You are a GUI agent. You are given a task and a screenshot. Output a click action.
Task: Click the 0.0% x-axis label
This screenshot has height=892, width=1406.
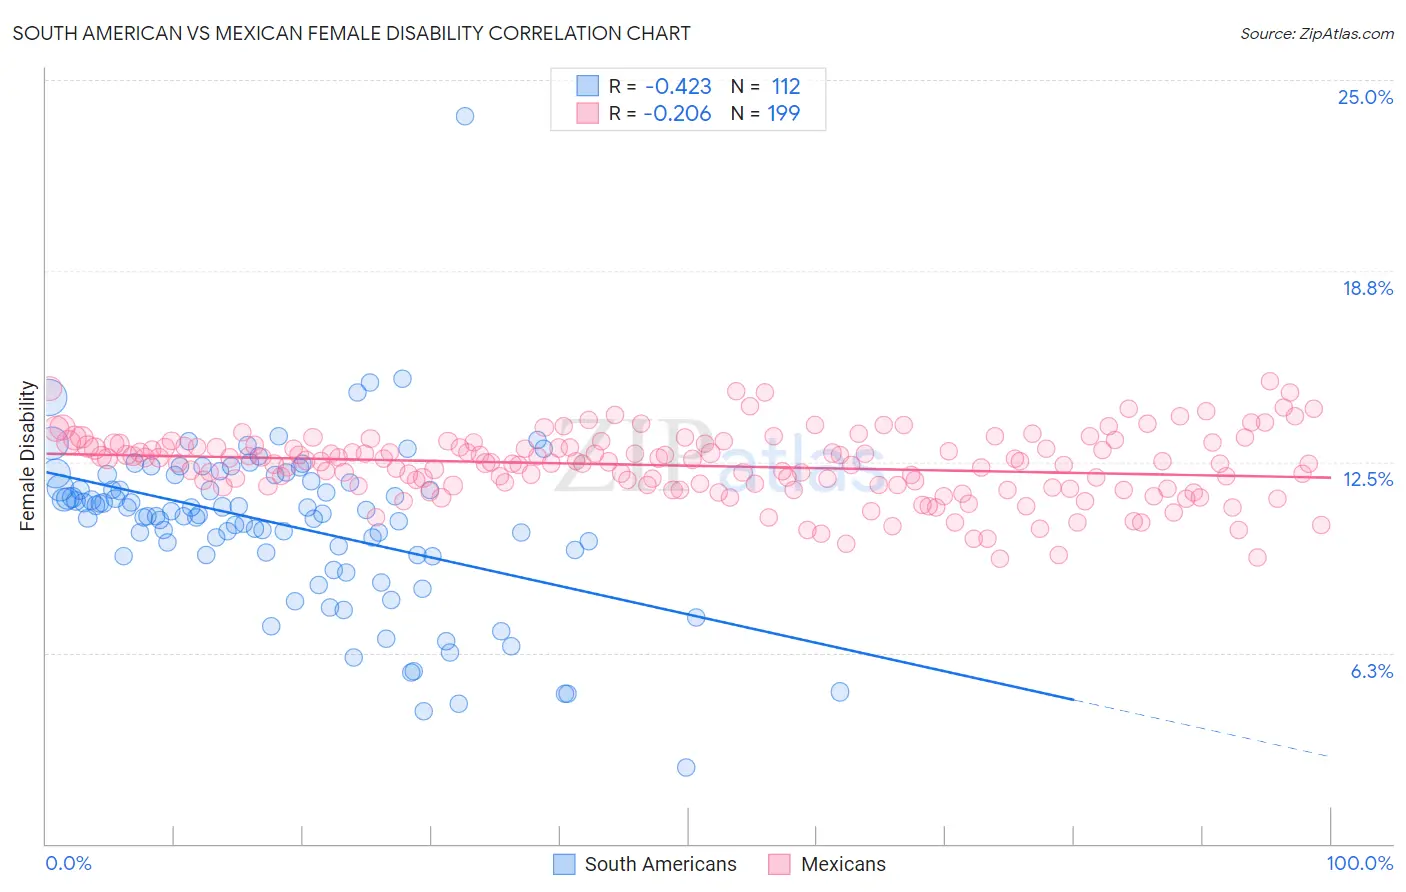point(69,863)
